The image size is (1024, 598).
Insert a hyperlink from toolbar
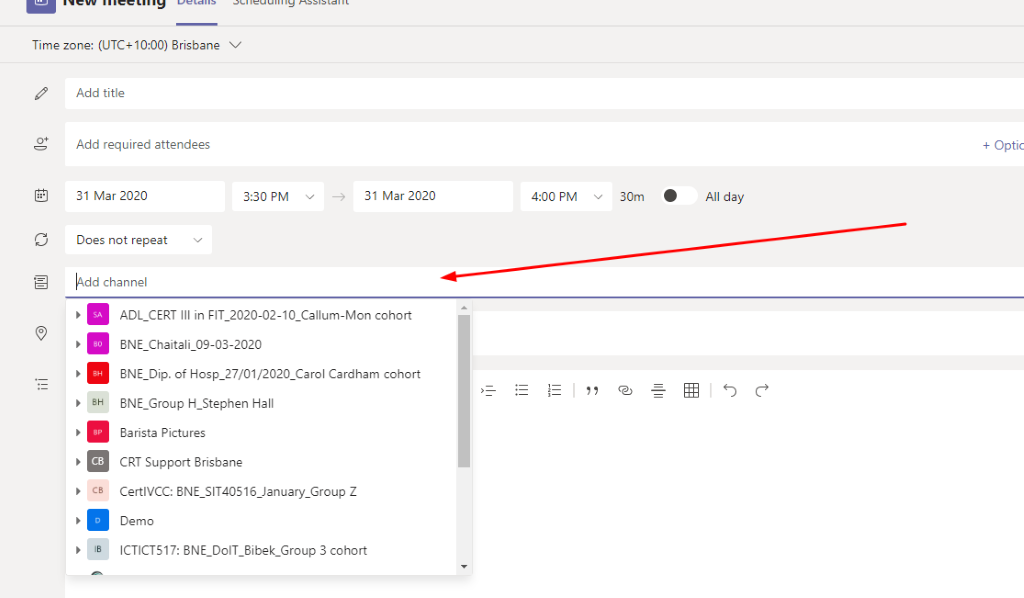coord(625,390)
